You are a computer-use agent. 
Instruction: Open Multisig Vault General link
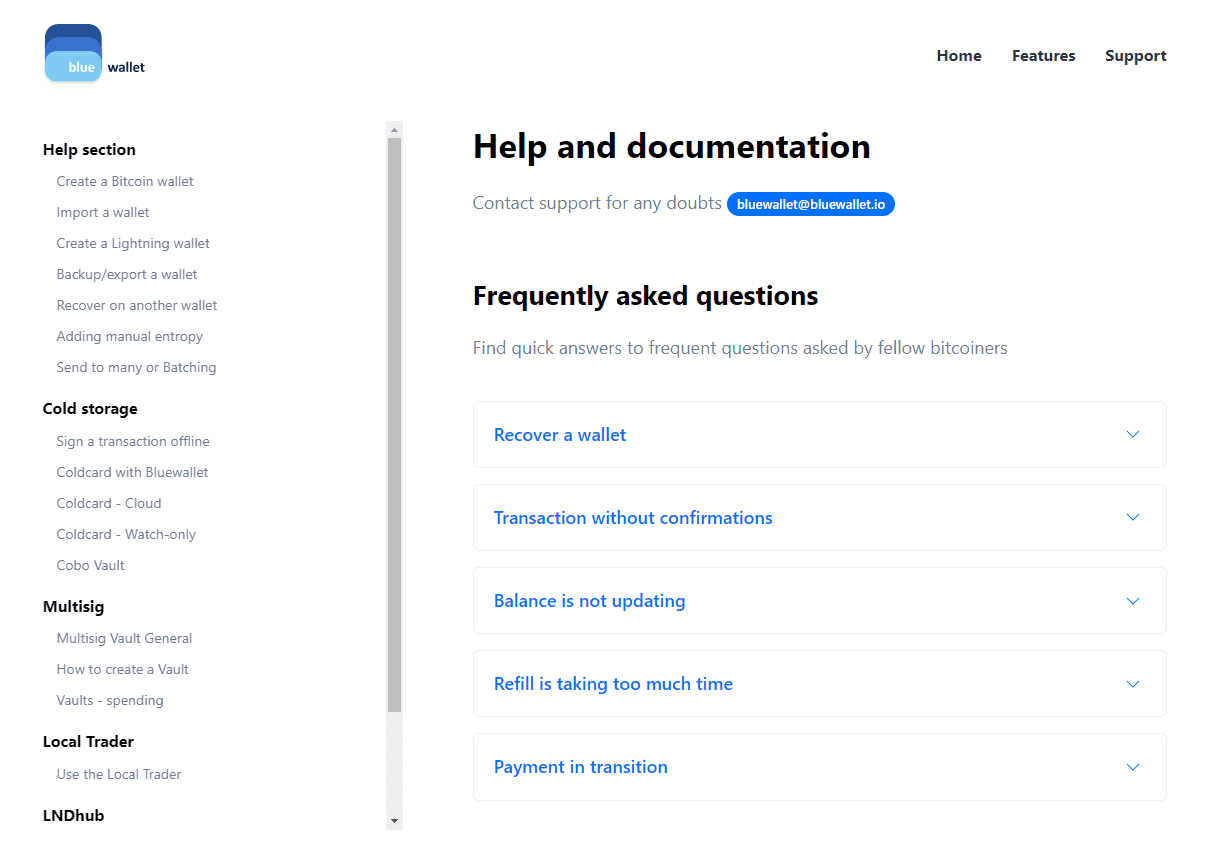pyautogui.click(x=124, y=638)
